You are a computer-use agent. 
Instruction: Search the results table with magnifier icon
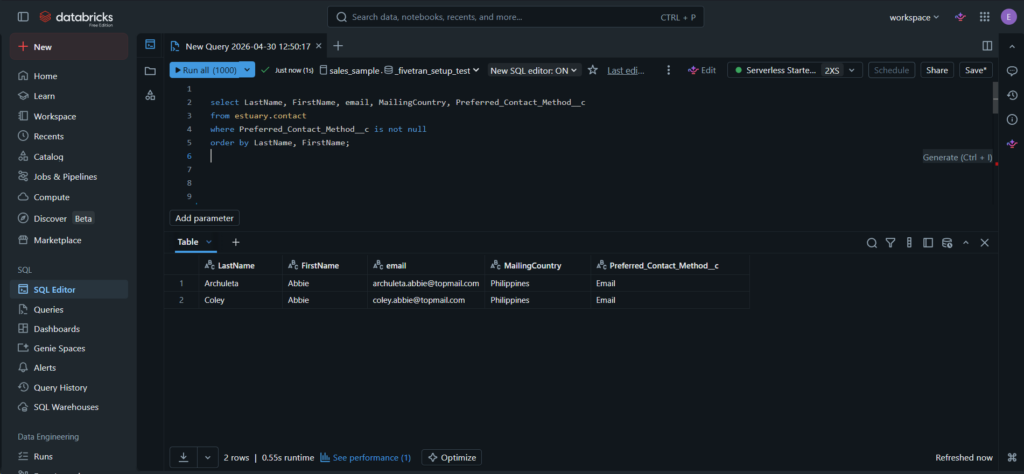click(x=871, y=243)
